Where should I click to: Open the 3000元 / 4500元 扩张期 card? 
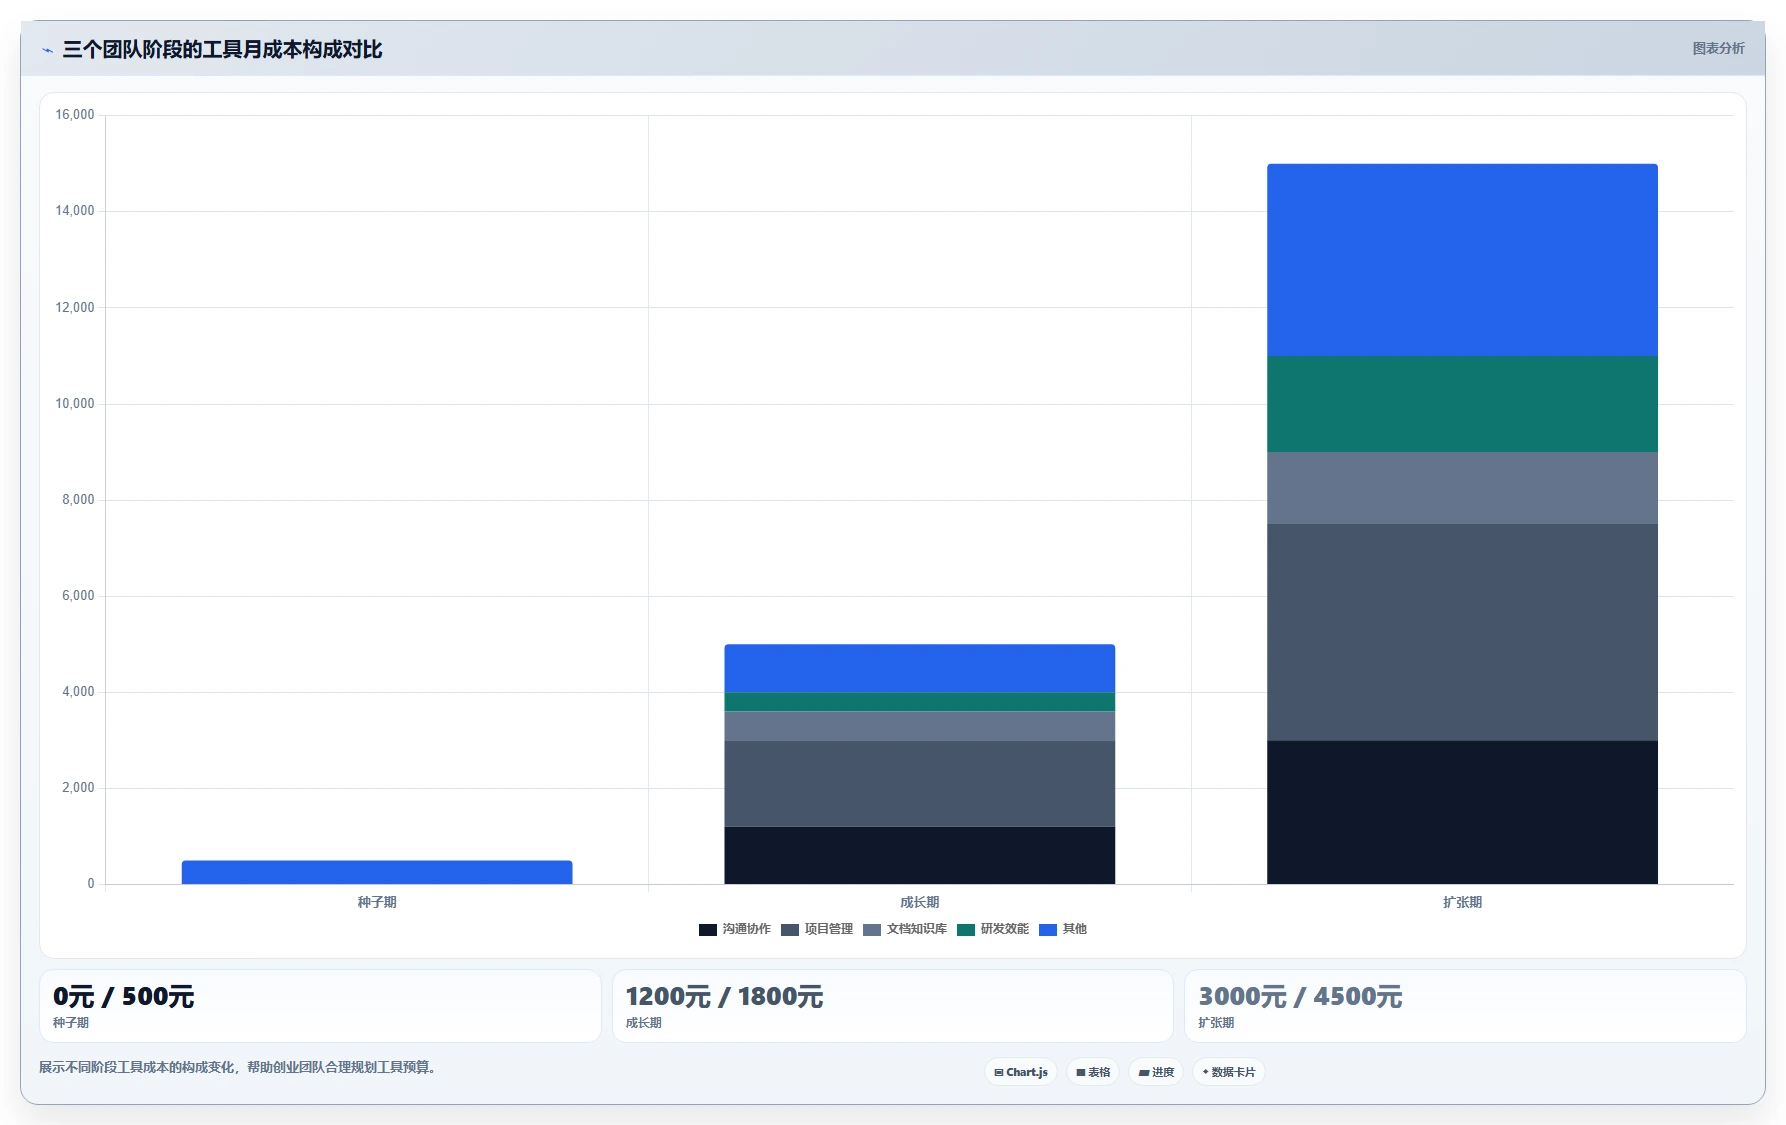pyautogui.click(x=1465, y=1006)
